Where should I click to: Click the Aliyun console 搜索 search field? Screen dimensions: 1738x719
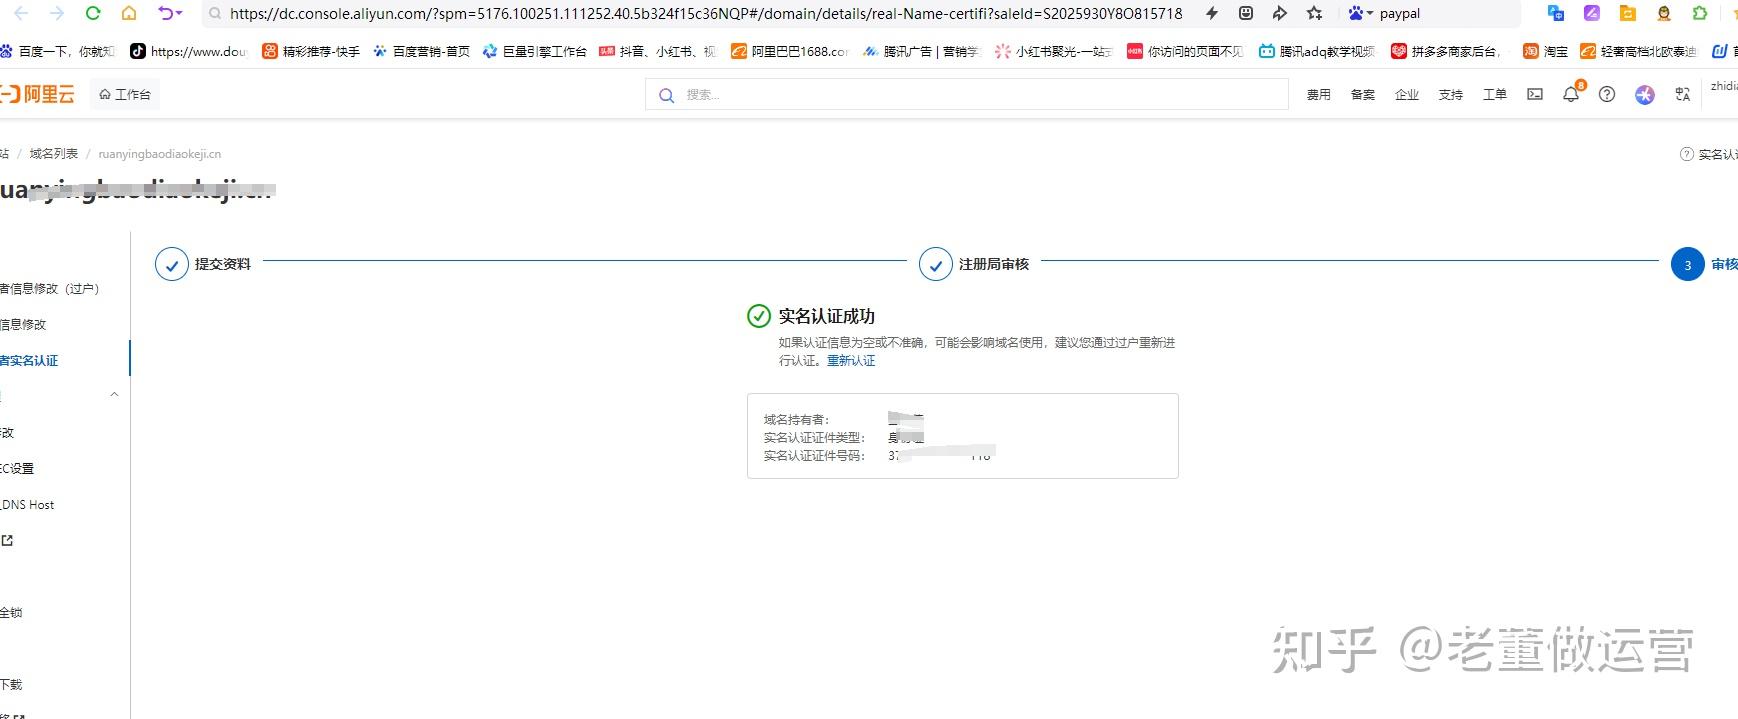tap(967, 95)
